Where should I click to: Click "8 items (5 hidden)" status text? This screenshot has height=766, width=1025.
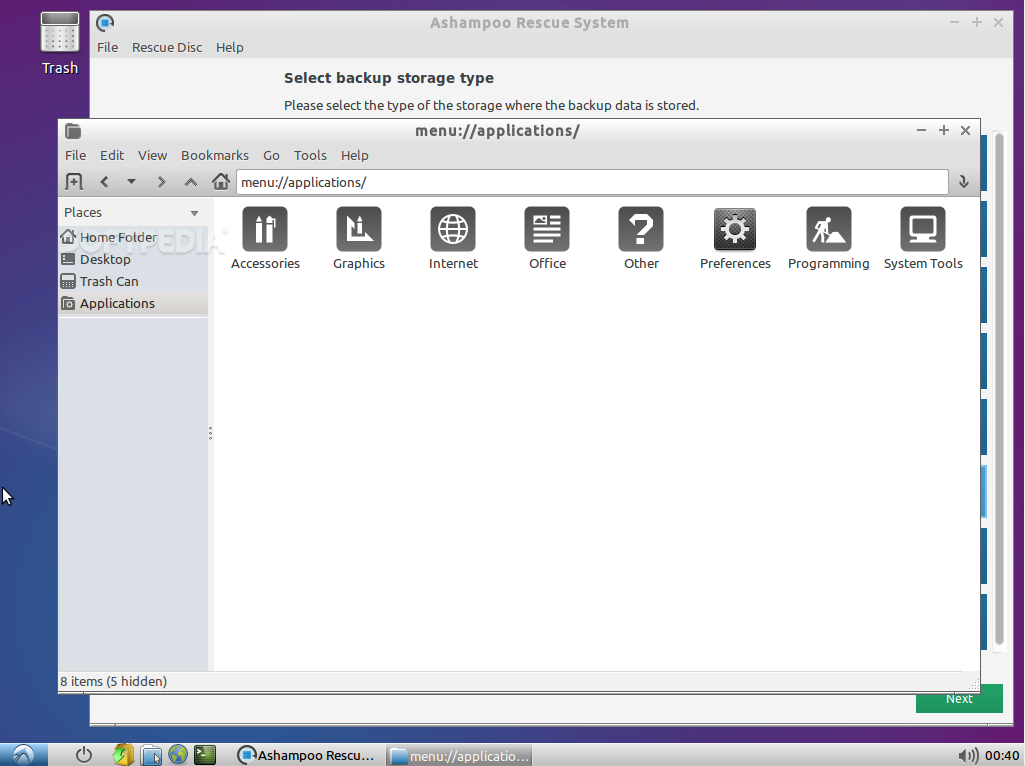tap(114, 681)
